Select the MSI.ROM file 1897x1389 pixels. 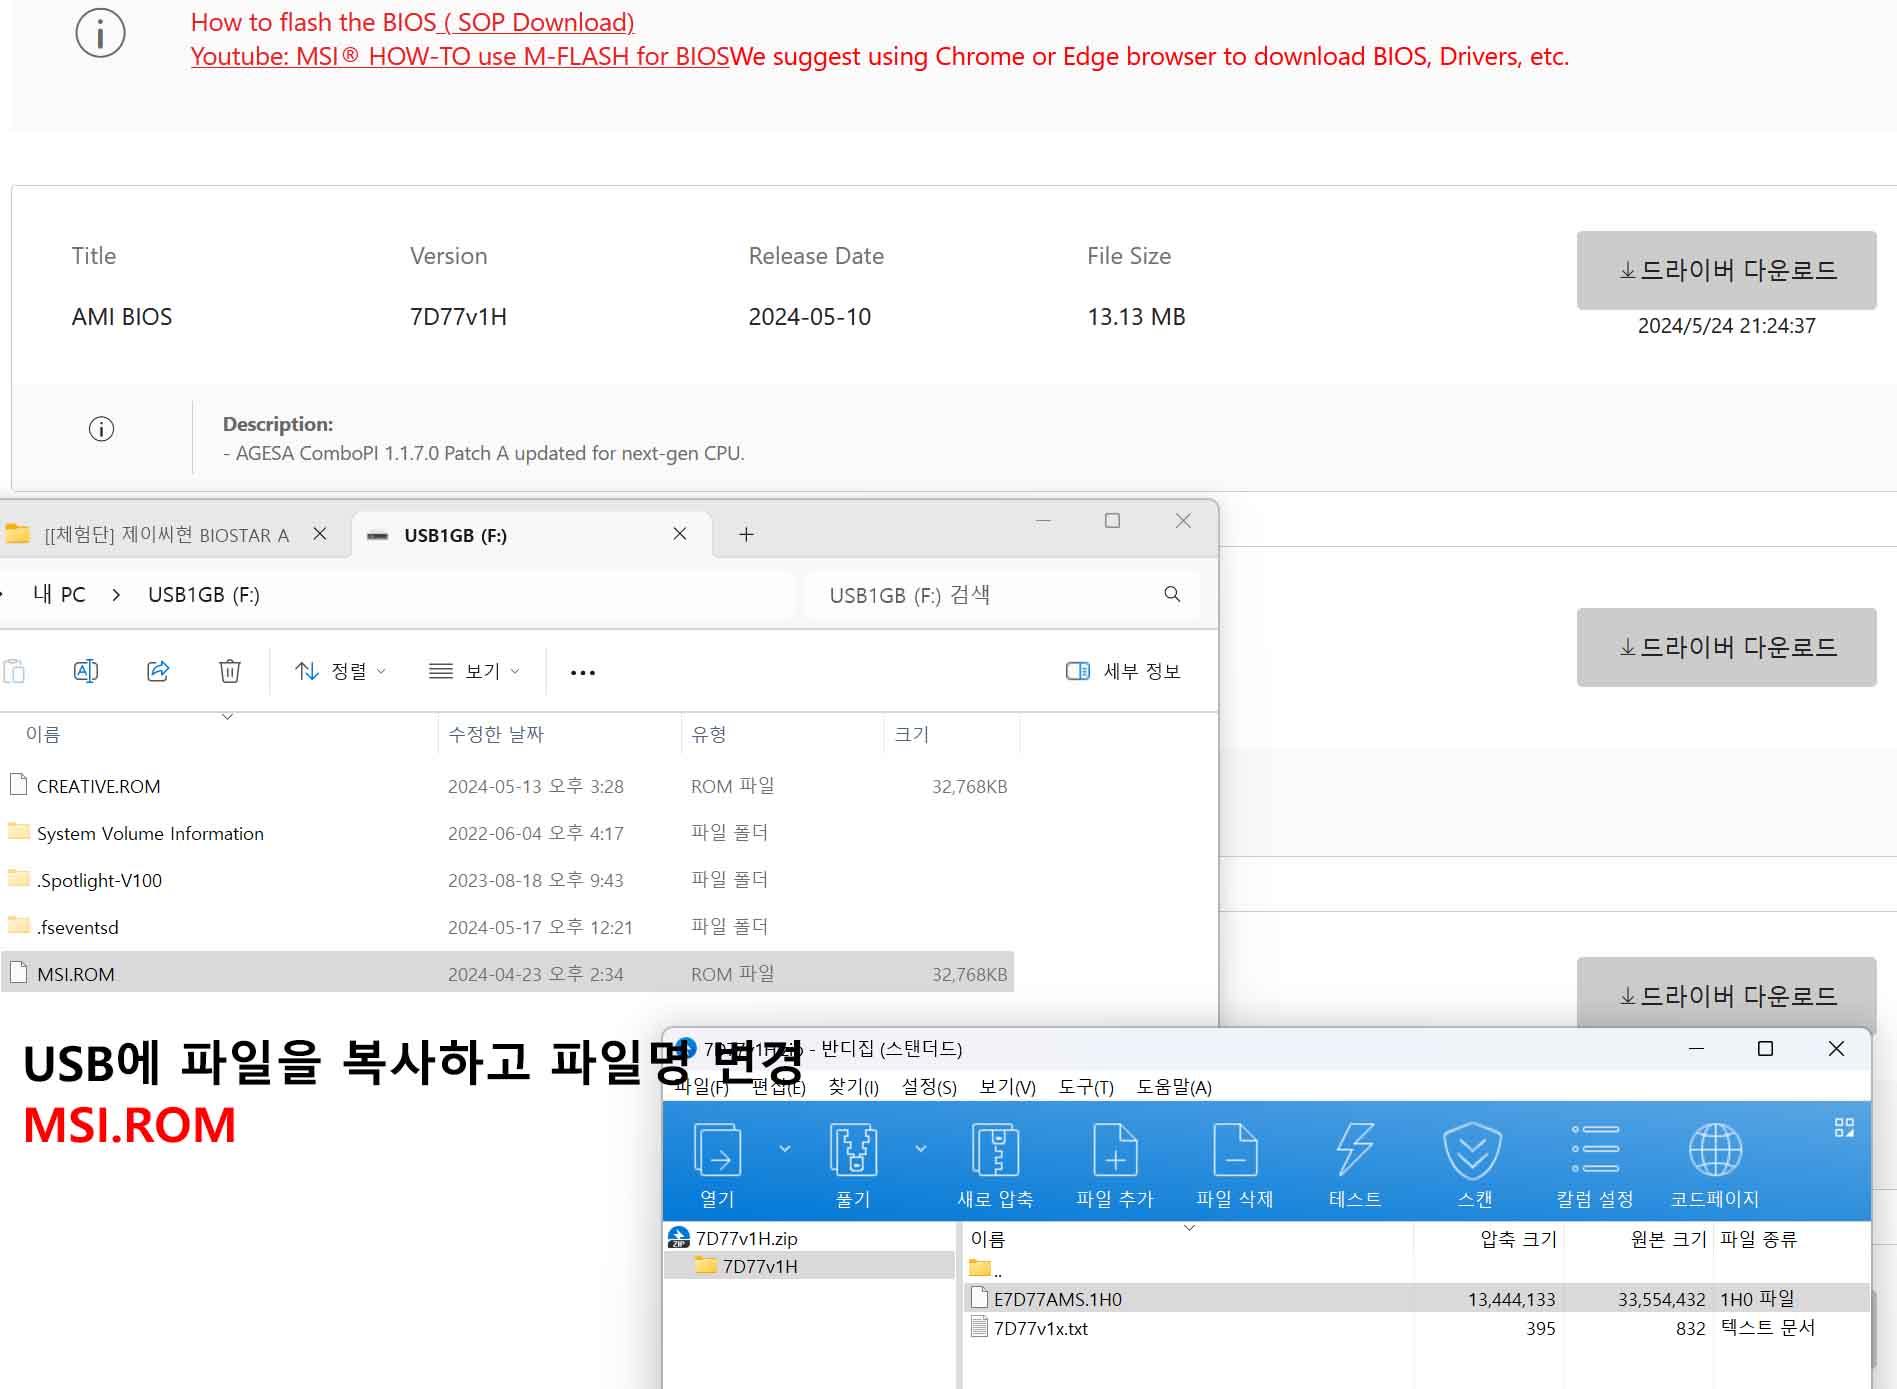(508, 973)
